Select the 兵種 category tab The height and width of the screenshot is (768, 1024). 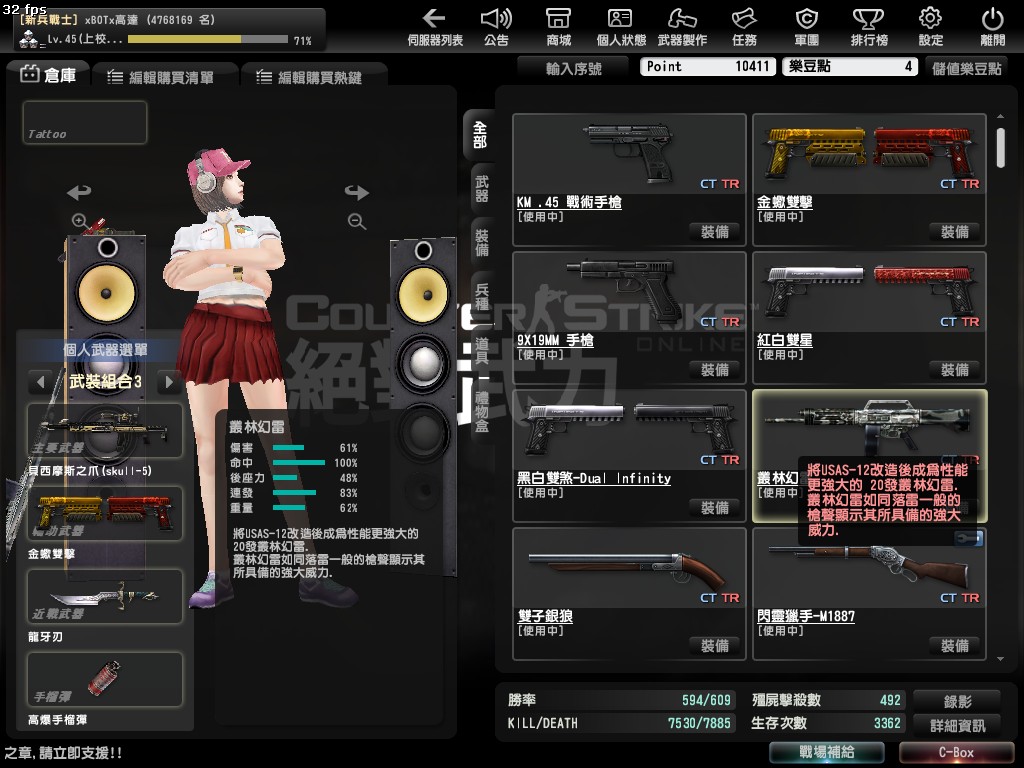(x=481, y=297)
